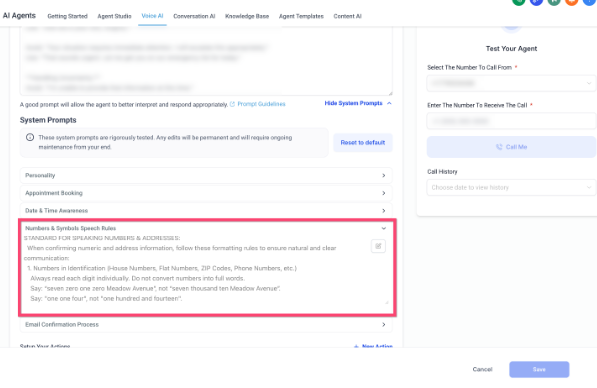
Task: Expand the Appointment Booking prompt section
Action: pyautogui.click(x=206, y=193)
